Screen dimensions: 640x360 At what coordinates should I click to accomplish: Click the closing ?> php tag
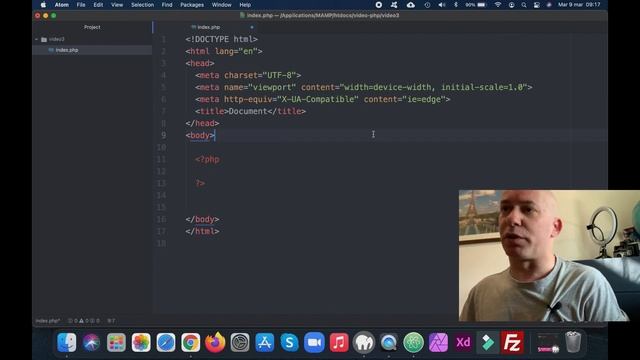pyautogui.click(x=200, y=184)
